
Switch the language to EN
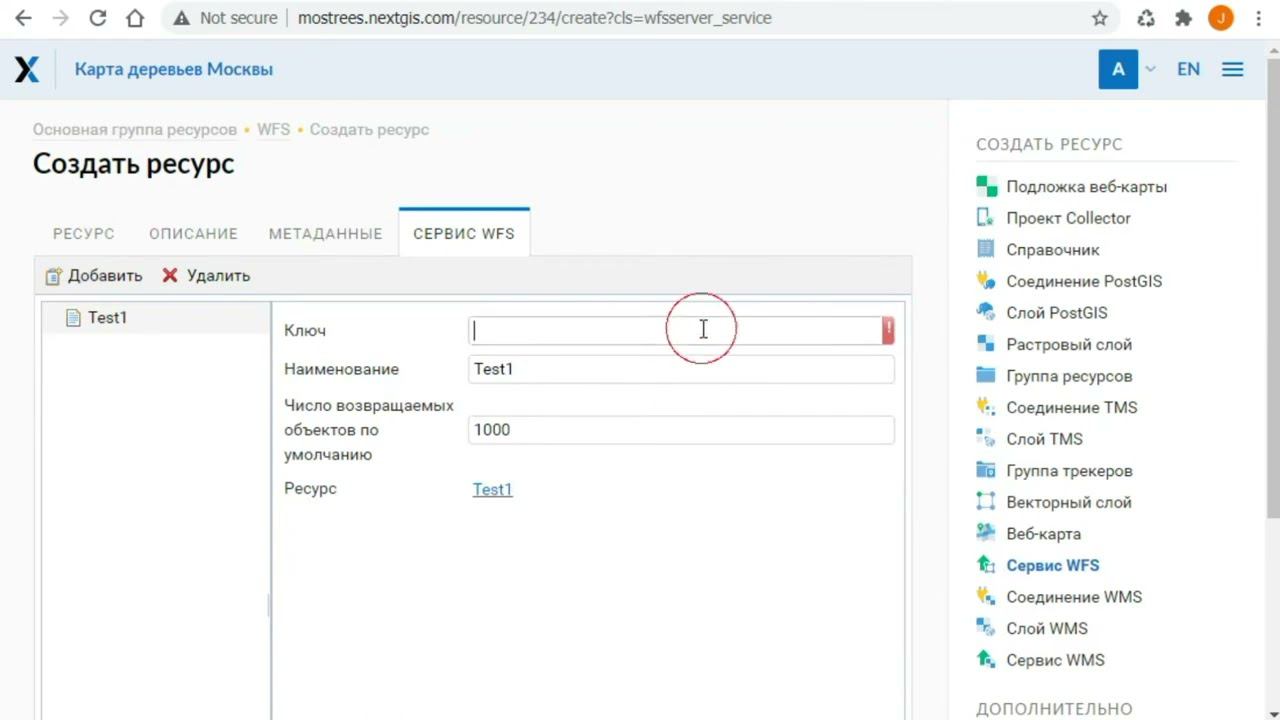click(1188, 69)
